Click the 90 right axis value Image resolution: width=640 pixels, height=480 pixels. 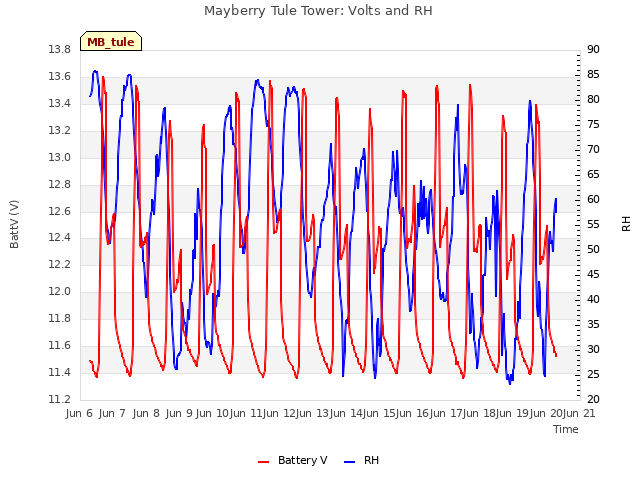pyautogui.click(x=593, y=50)
